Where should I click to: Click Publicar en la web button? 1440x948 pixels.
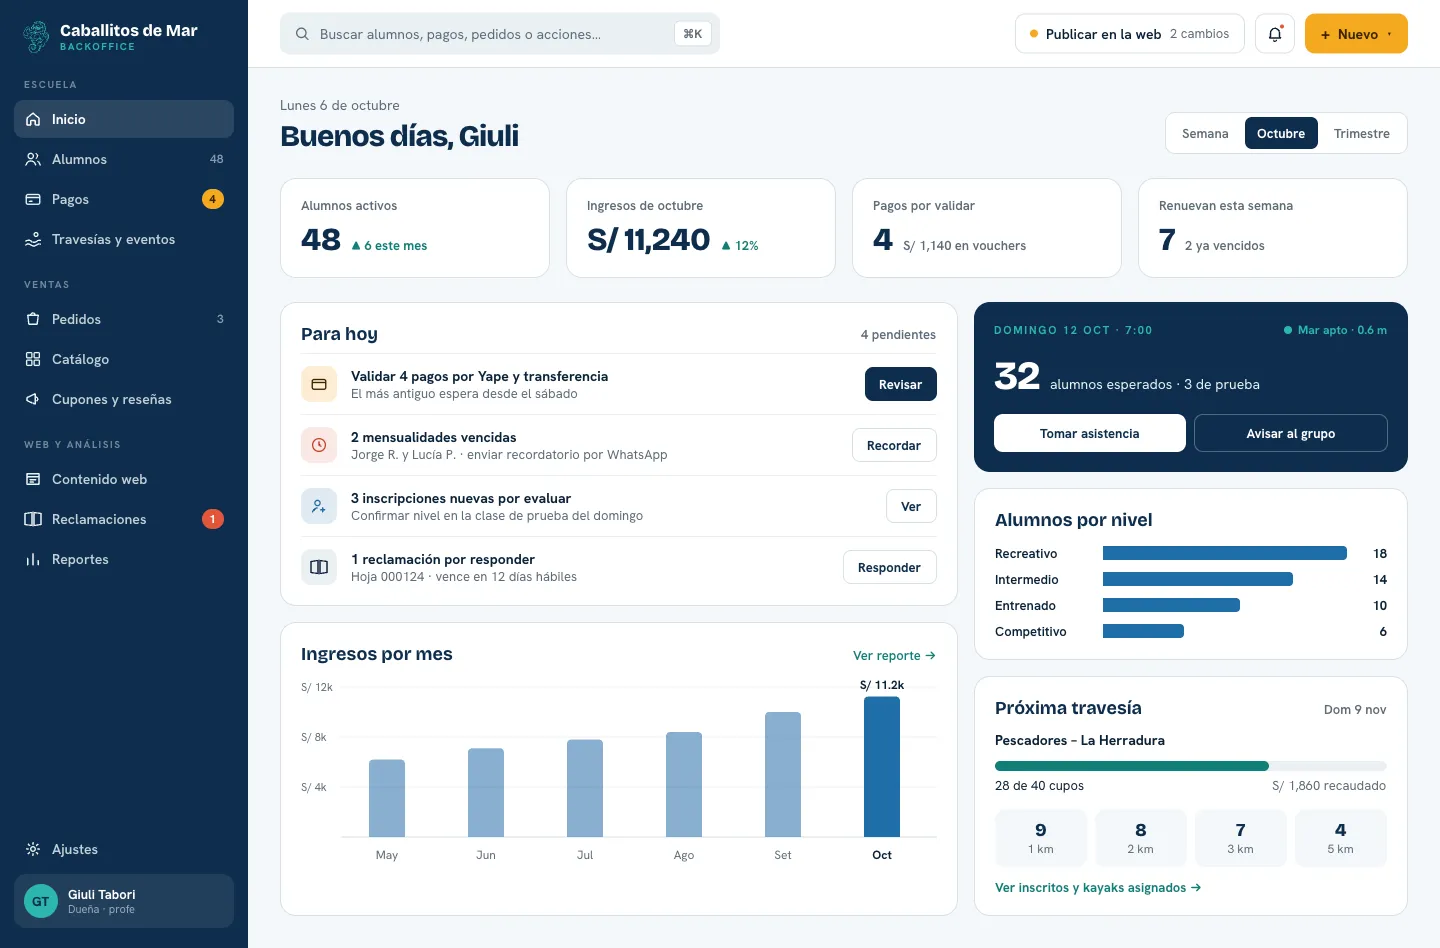tap(1130, 34)
